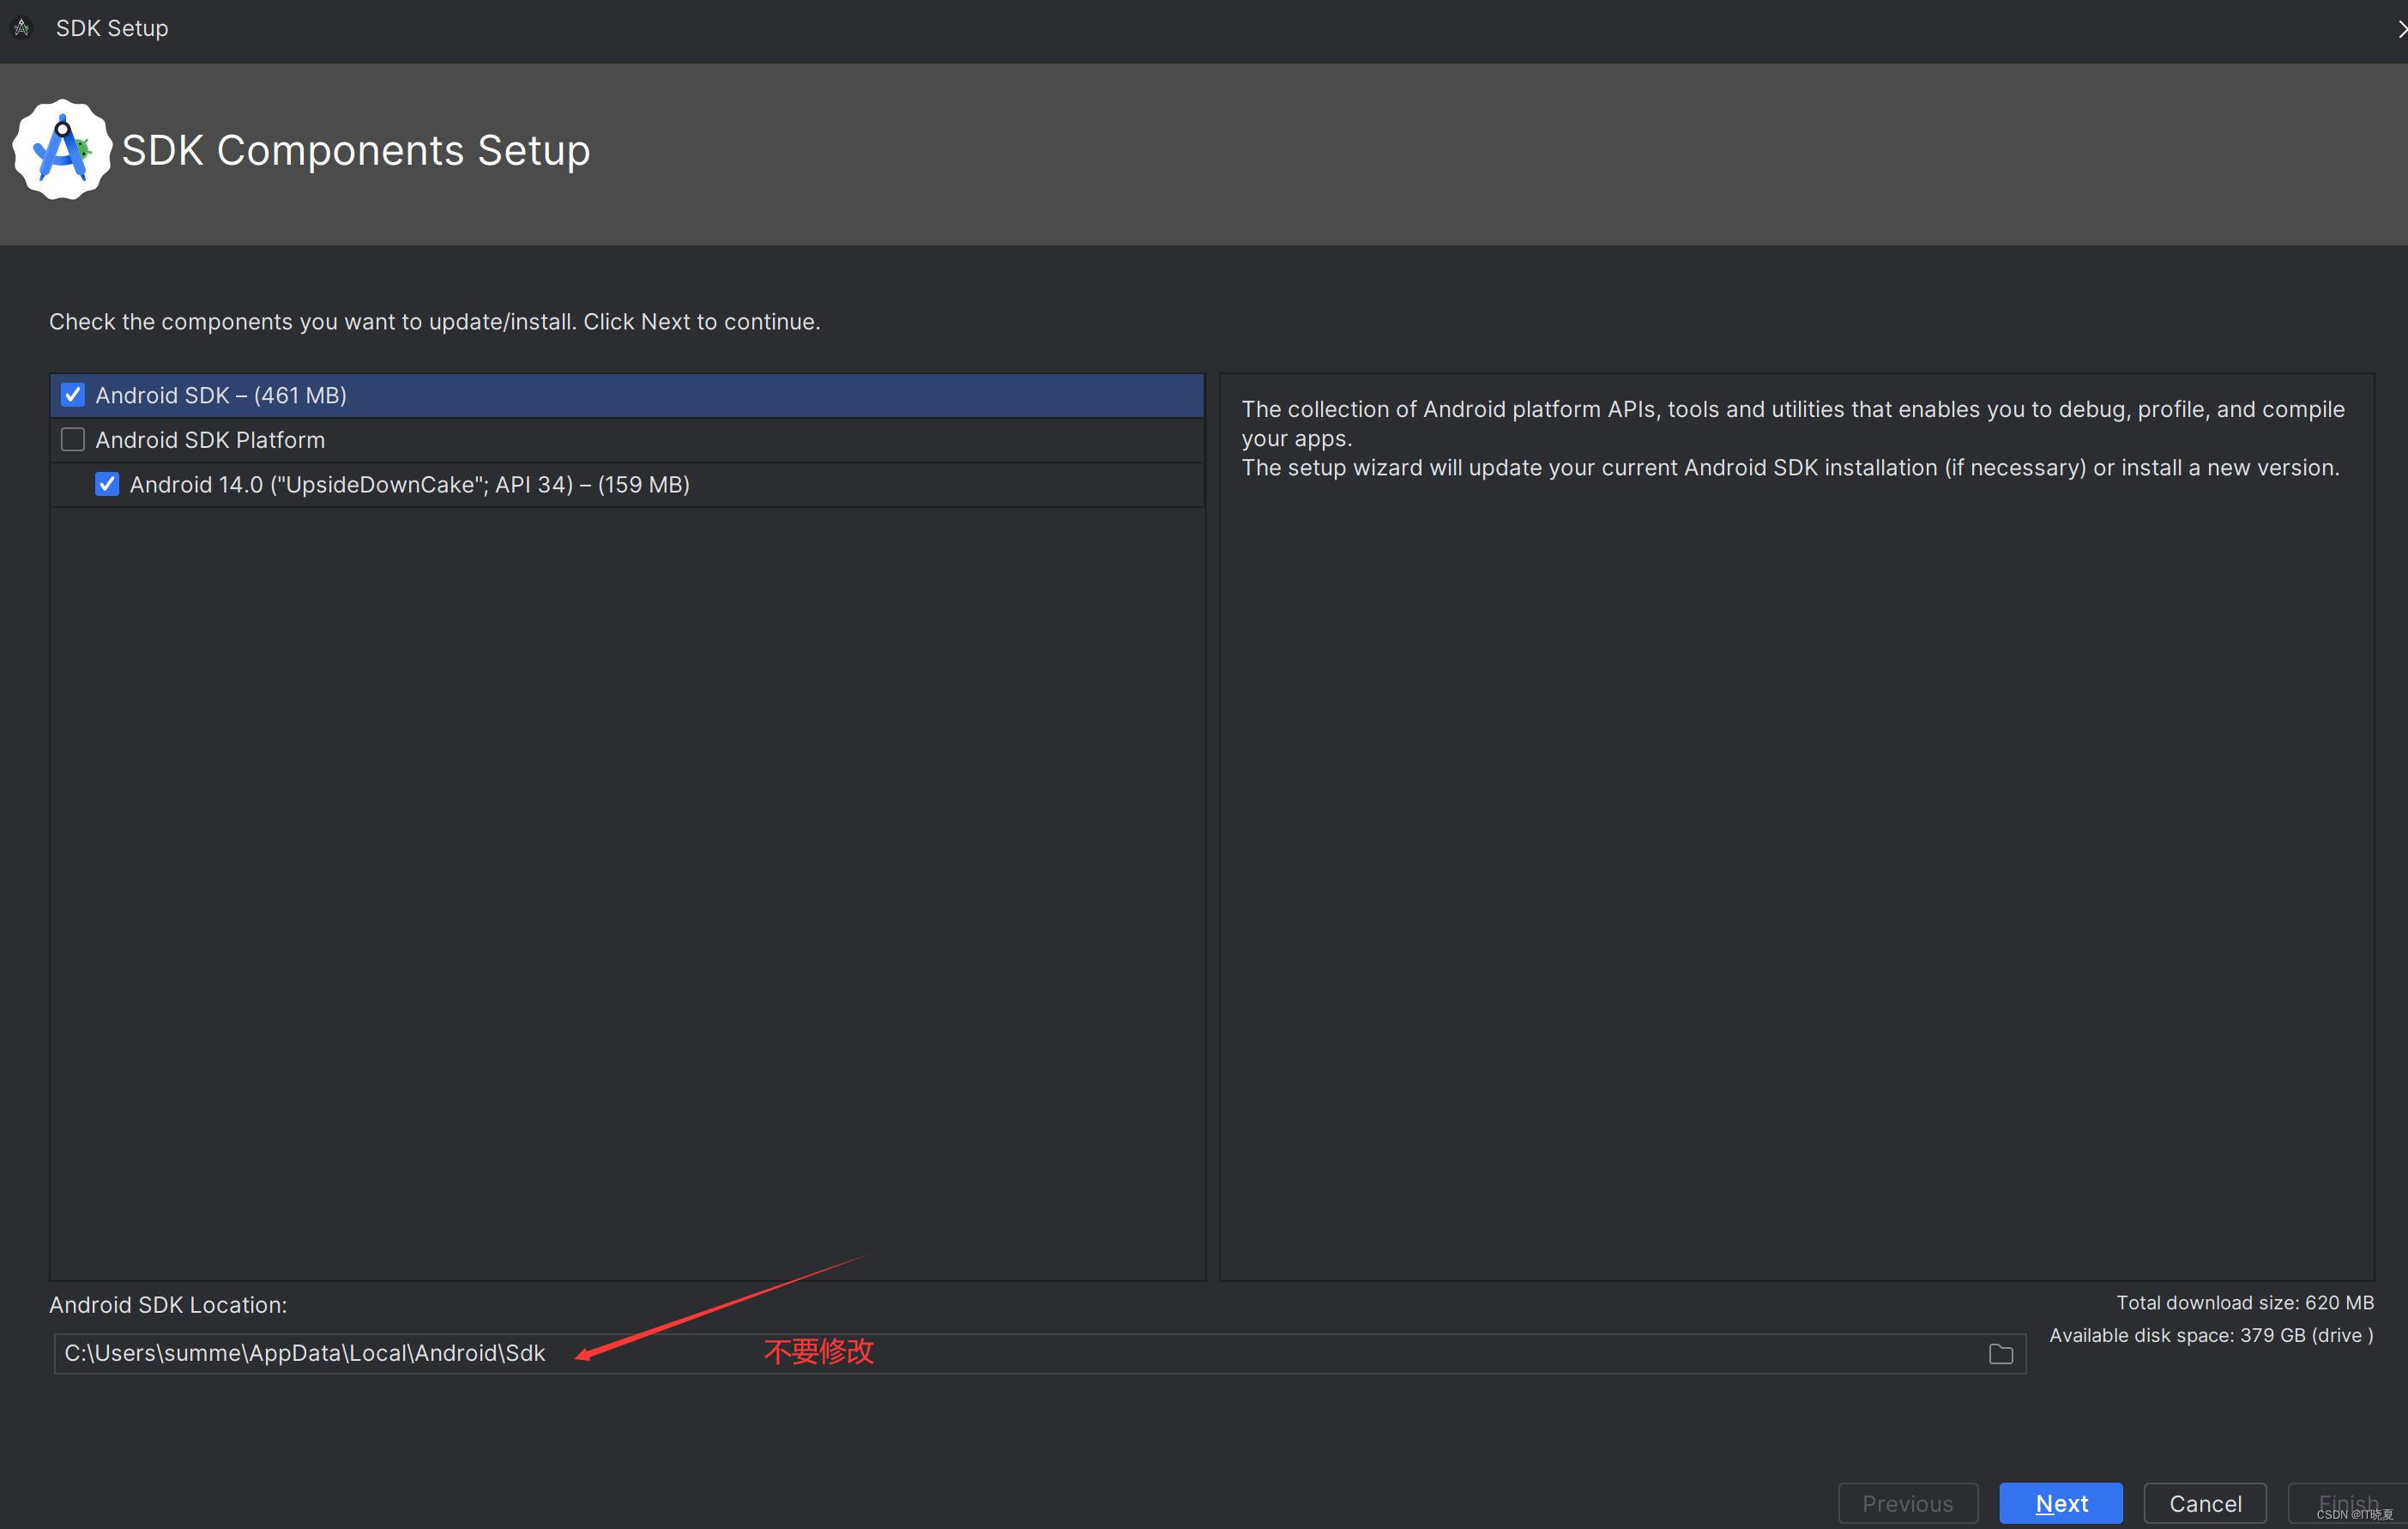Click the Android SDK description paragraph
2408x1529 pixels.
tap(1793, 438)
